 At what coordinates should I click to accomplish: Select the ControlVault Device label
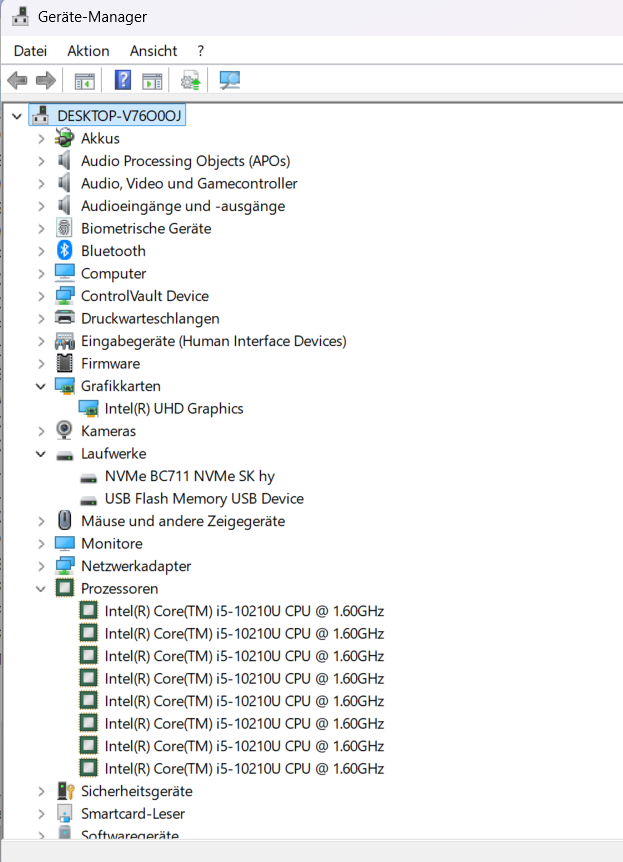pos(145,296)
